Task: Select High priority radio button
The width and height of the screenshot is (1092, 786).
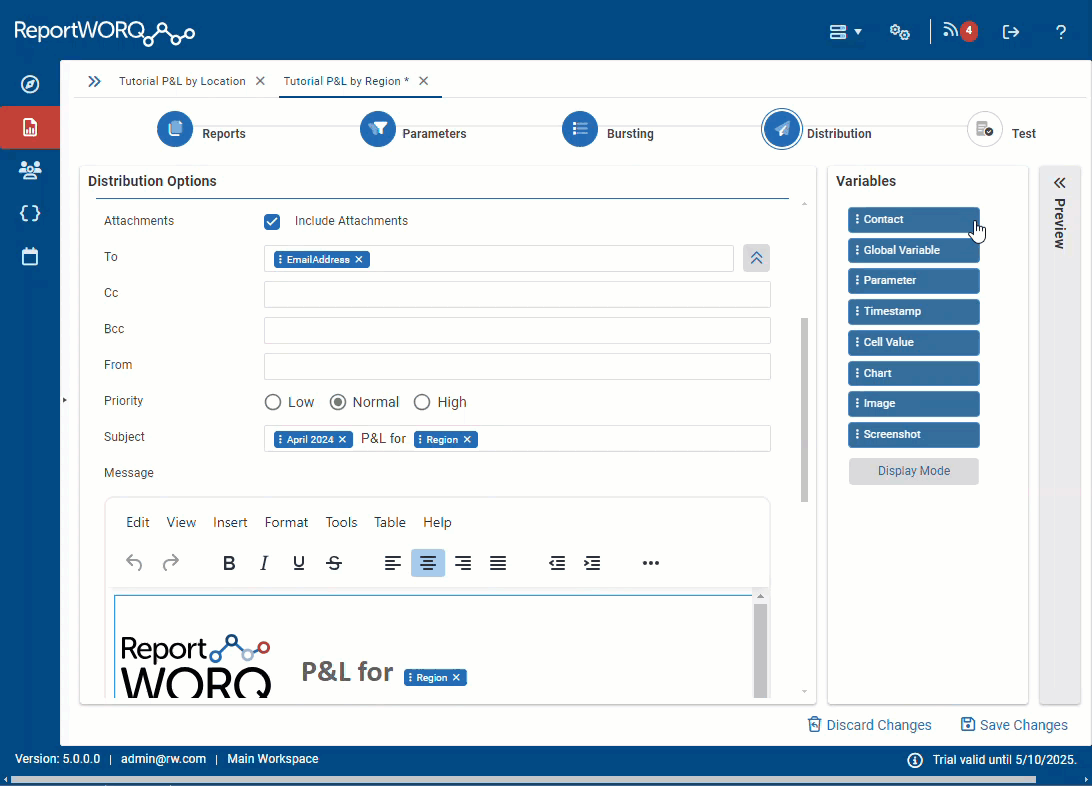Action: coord(421,402)
